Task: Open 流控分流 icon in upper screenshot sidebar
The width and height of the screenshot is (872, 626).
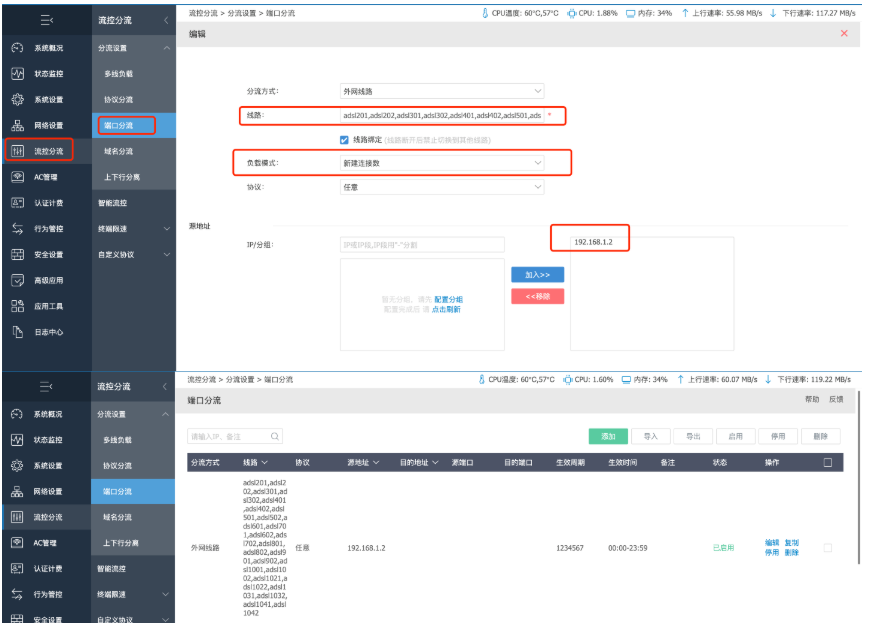Action: (x=18, y=151)
